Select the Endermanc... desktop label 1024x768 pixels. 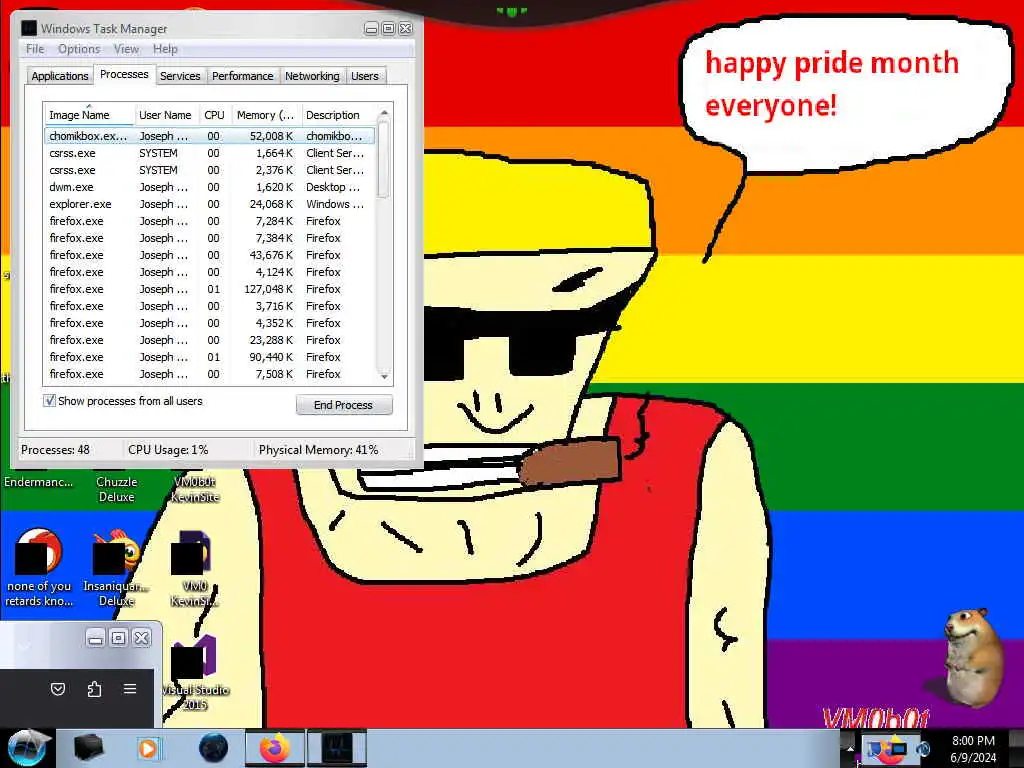39,482
